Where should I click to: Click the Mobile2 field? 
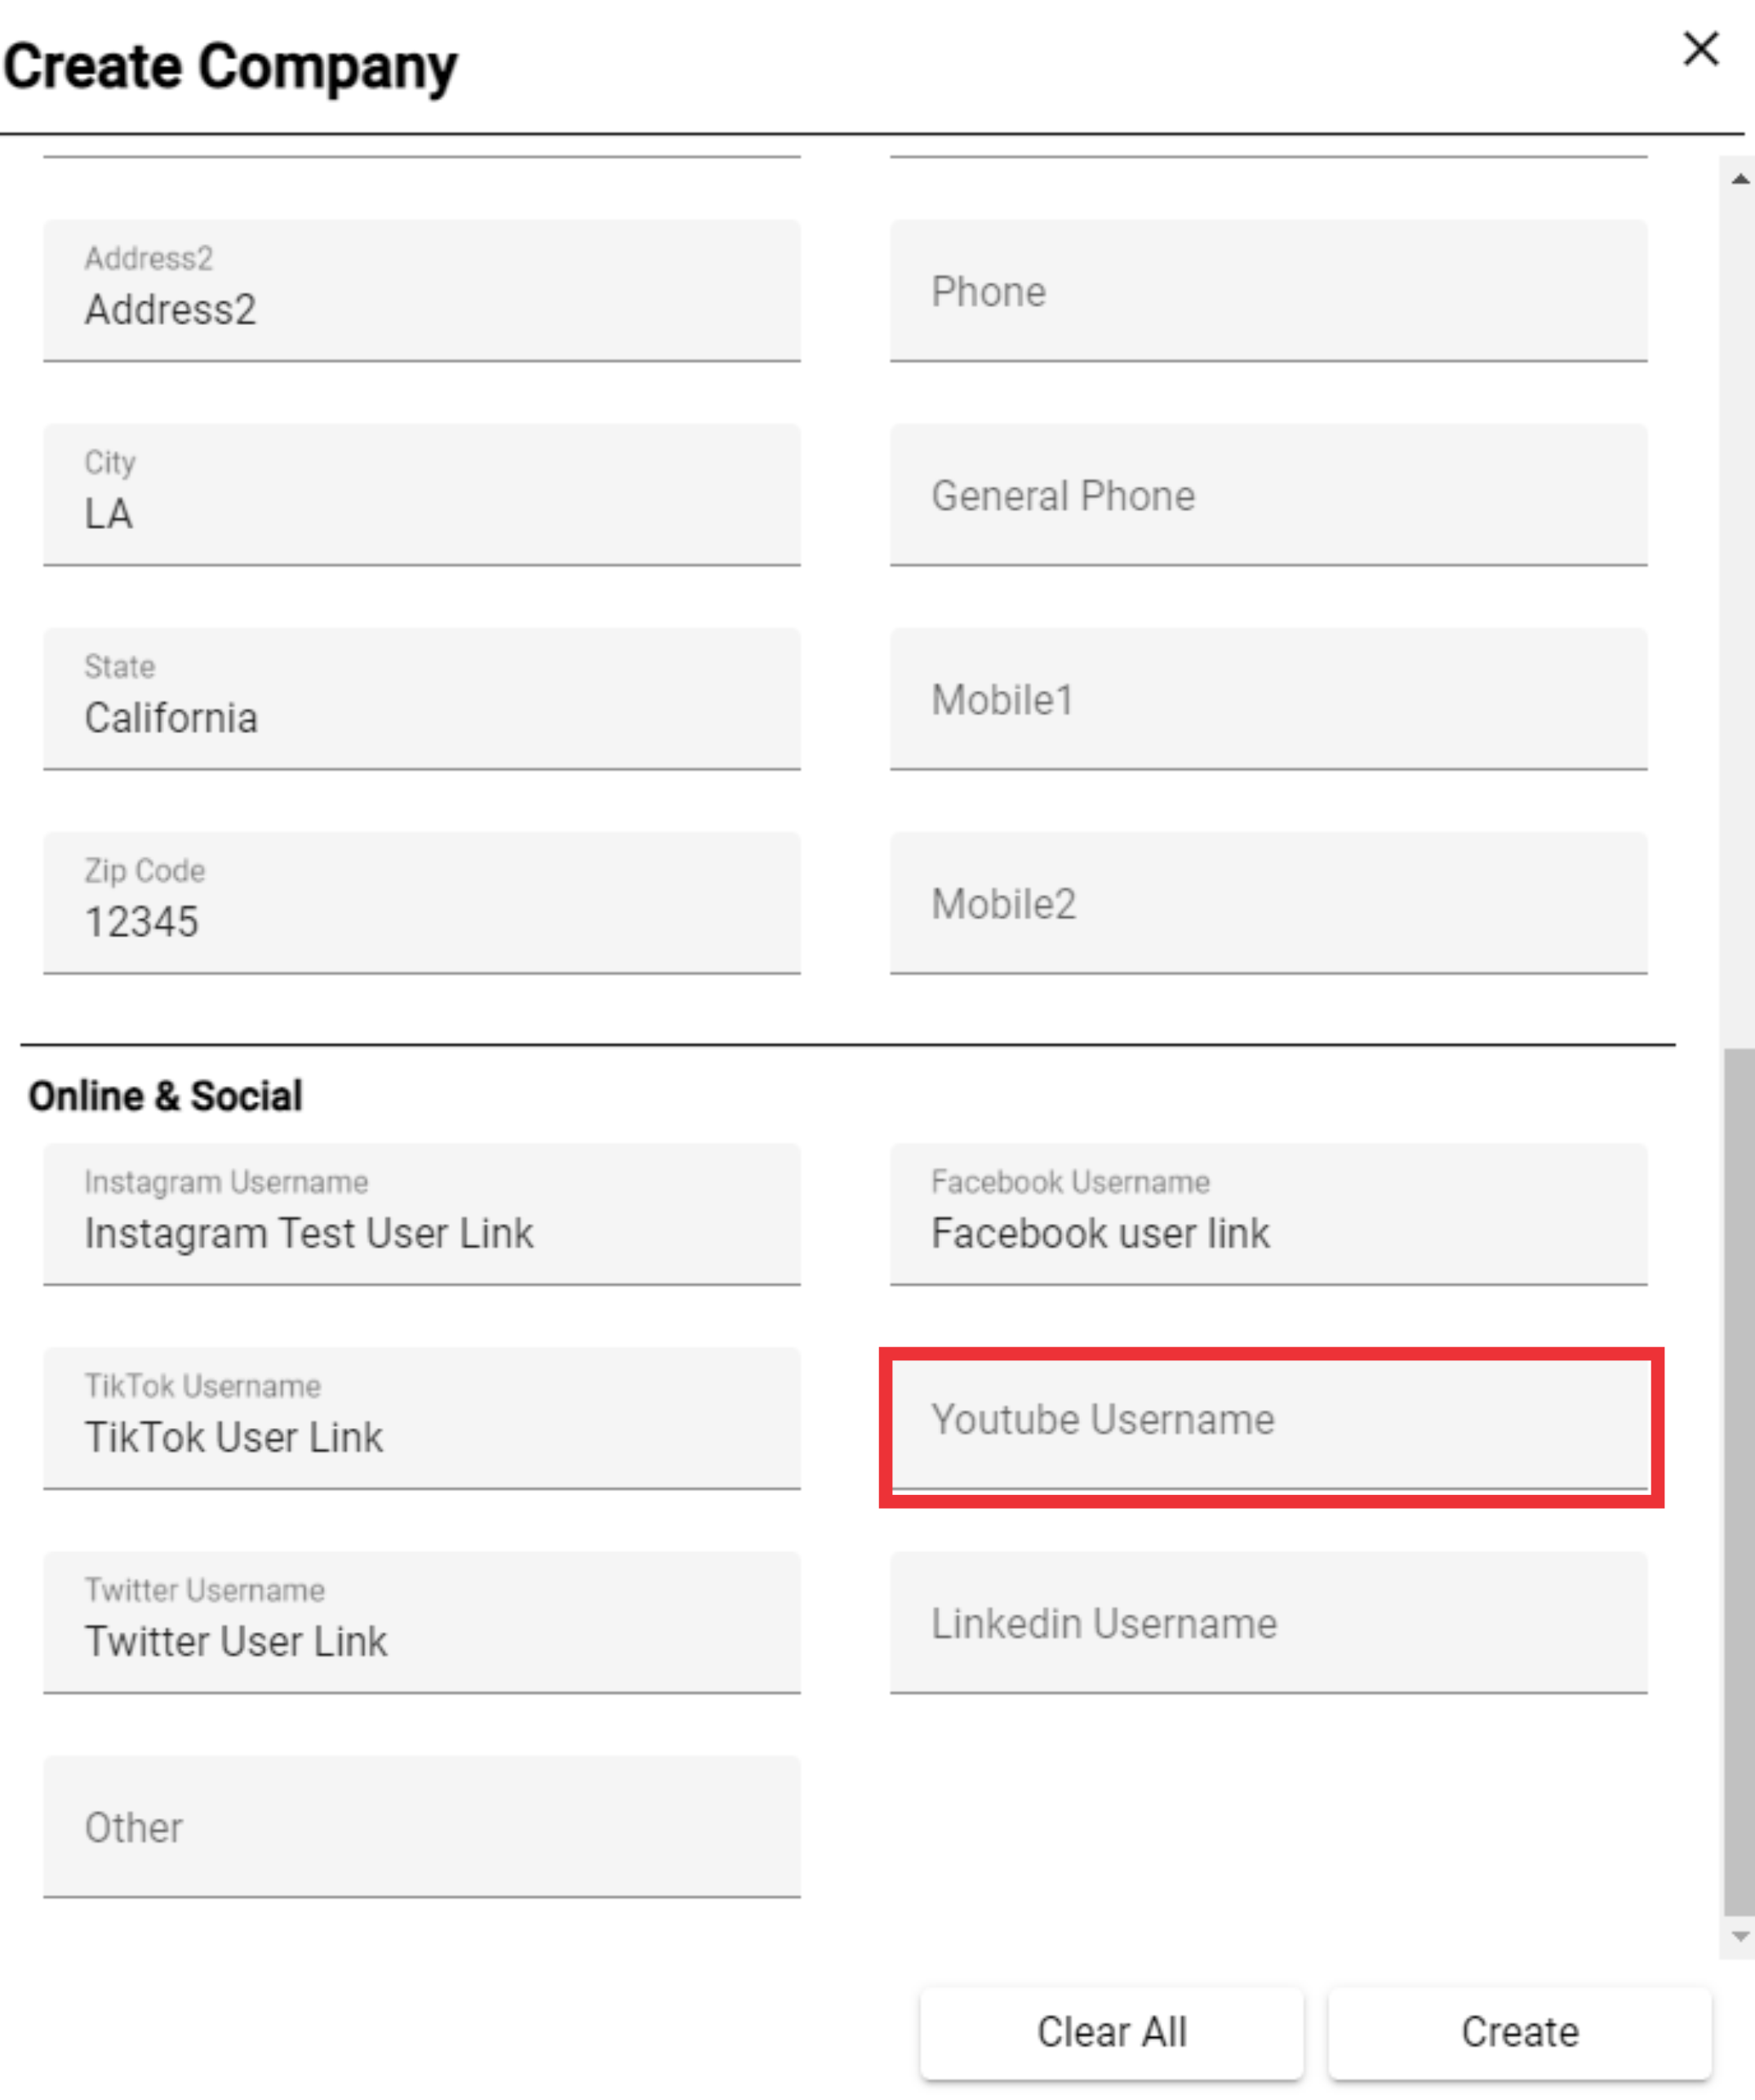tap(1269, 903)
